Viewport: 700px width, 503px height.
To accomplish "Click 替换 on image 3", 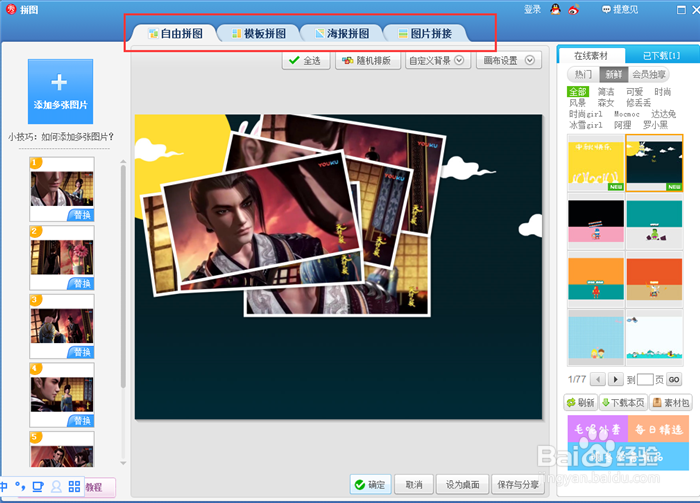I will (x=81, y=352).
